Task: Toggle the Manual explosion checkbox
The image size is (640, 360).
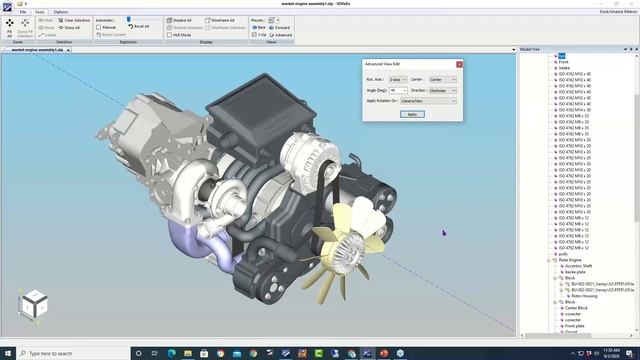Action: (x=98, y=27)
